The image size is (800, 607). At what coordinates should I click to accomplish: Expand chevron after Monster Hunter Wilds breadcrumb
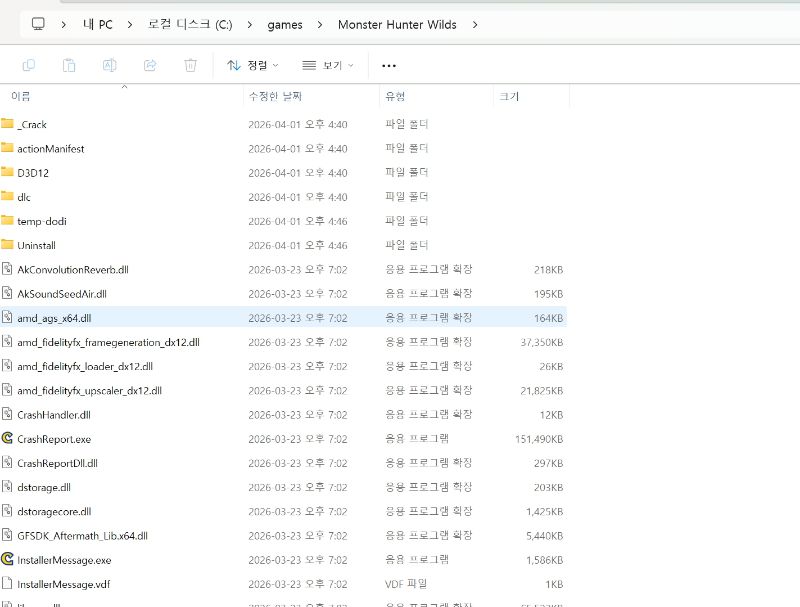[x=474, y=24]
